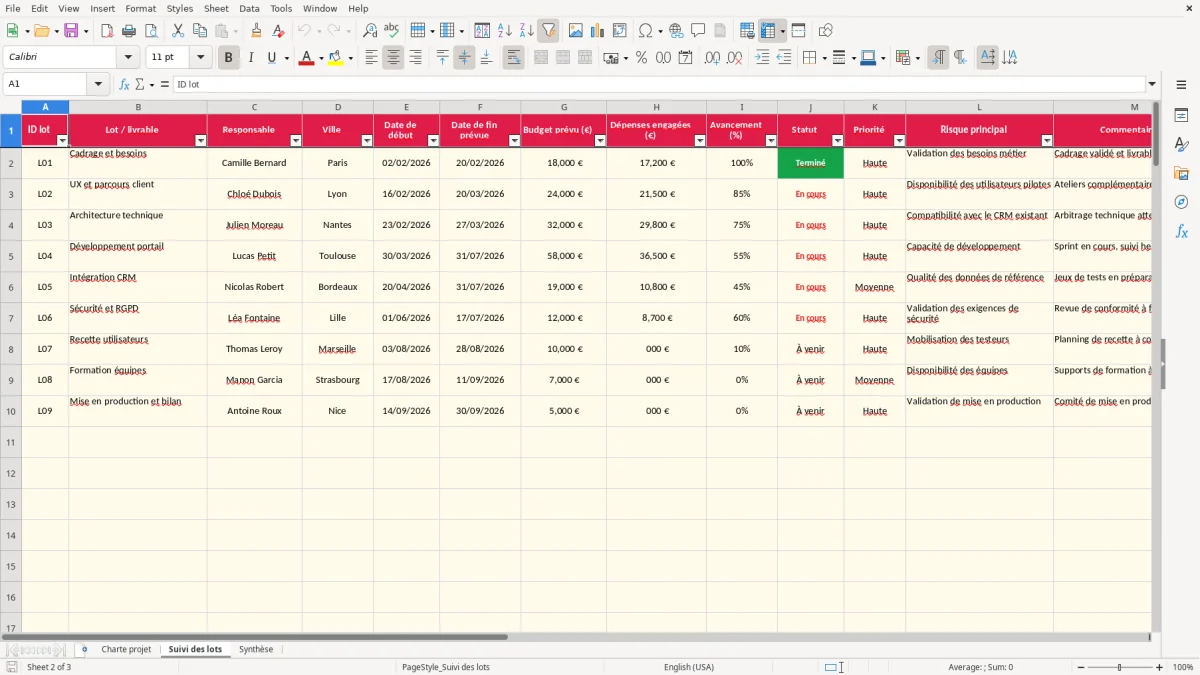Open sidebar Navigator panel
Image resolution: width=1200 pixels, height=675 pixels.
coord(1181,202)
